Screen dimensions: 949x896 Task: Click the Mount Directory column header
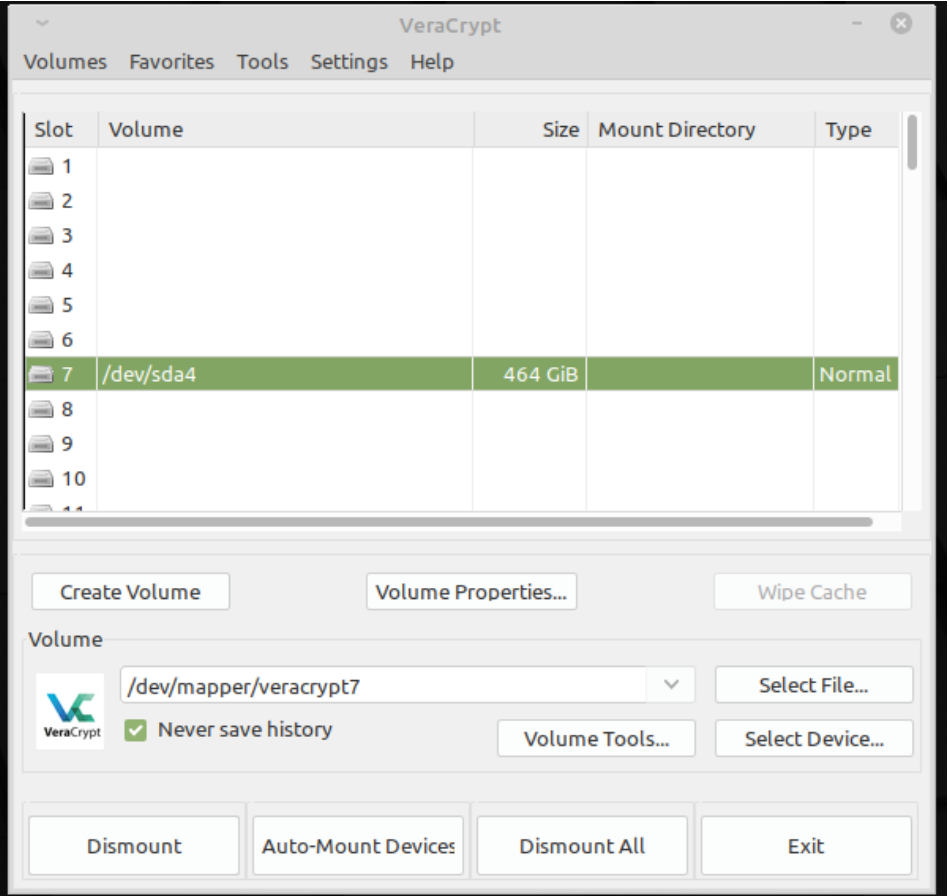tap(700, 130)
